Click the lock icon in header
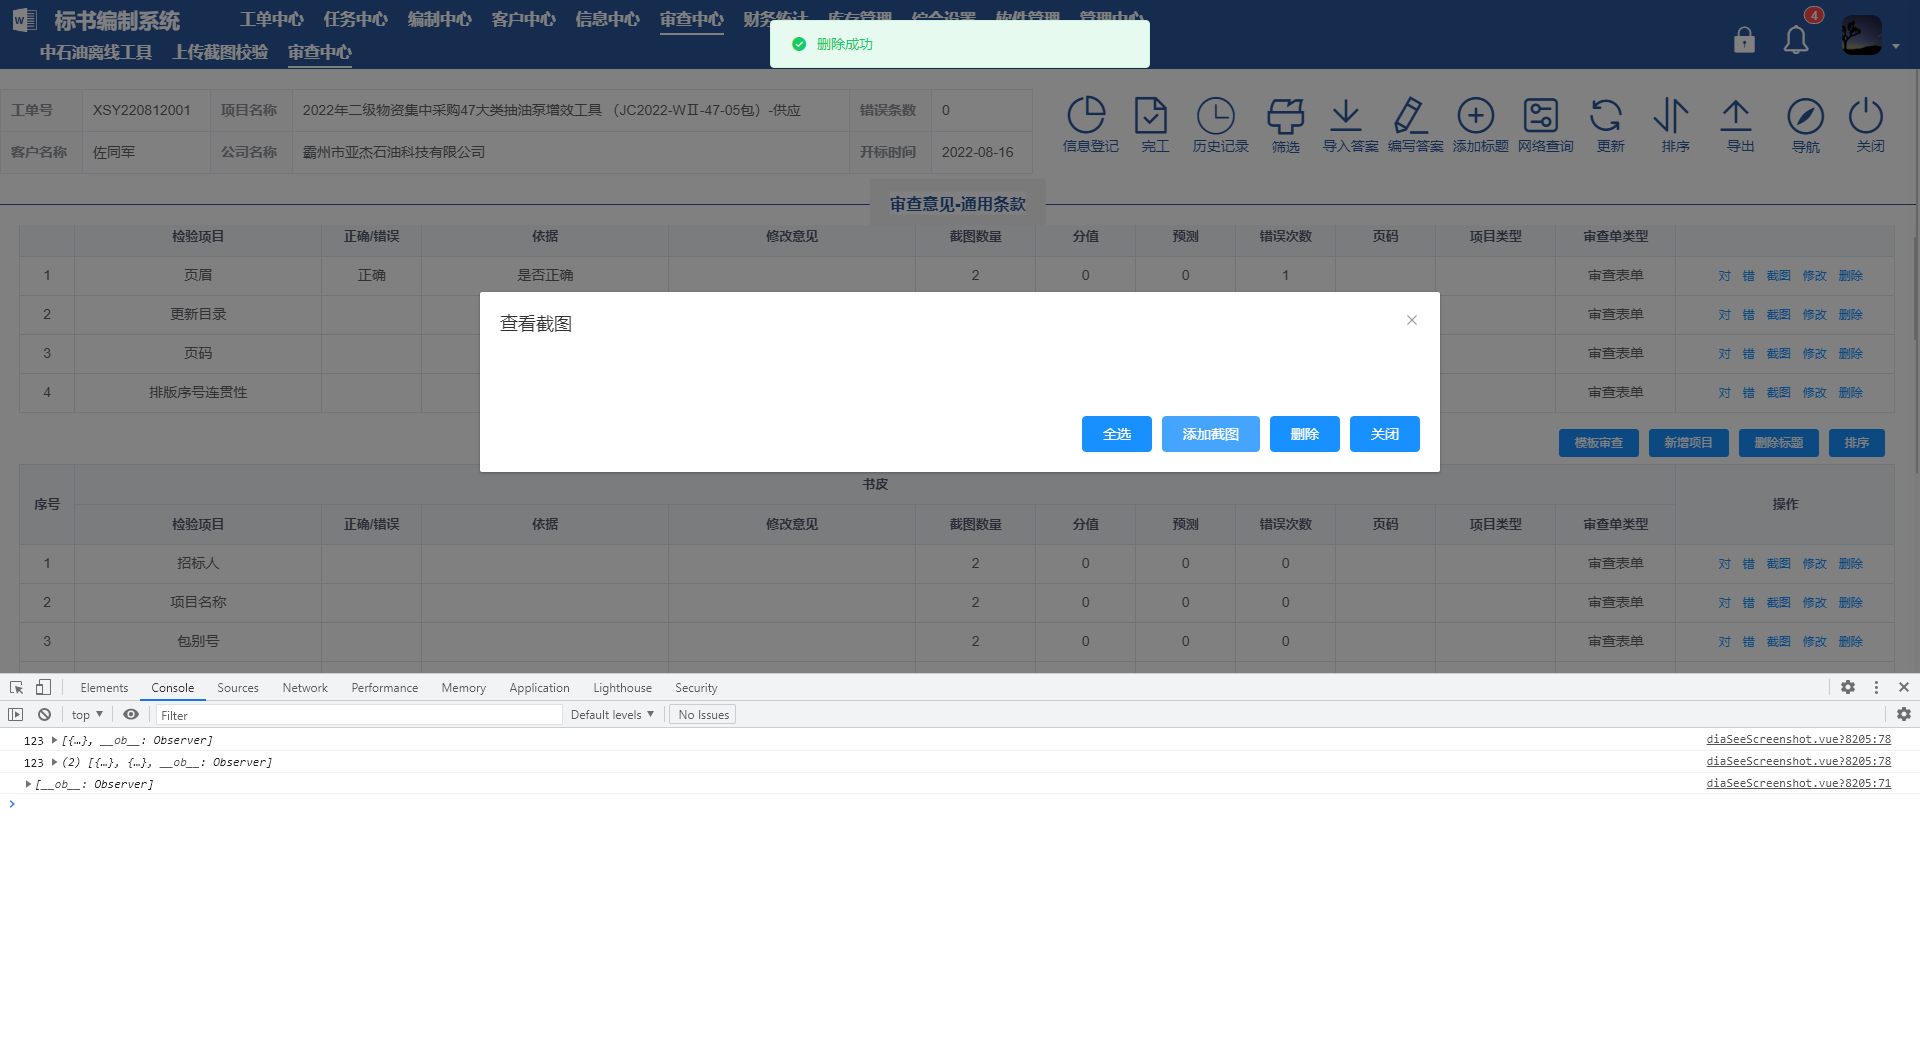 pos(1744,39)
